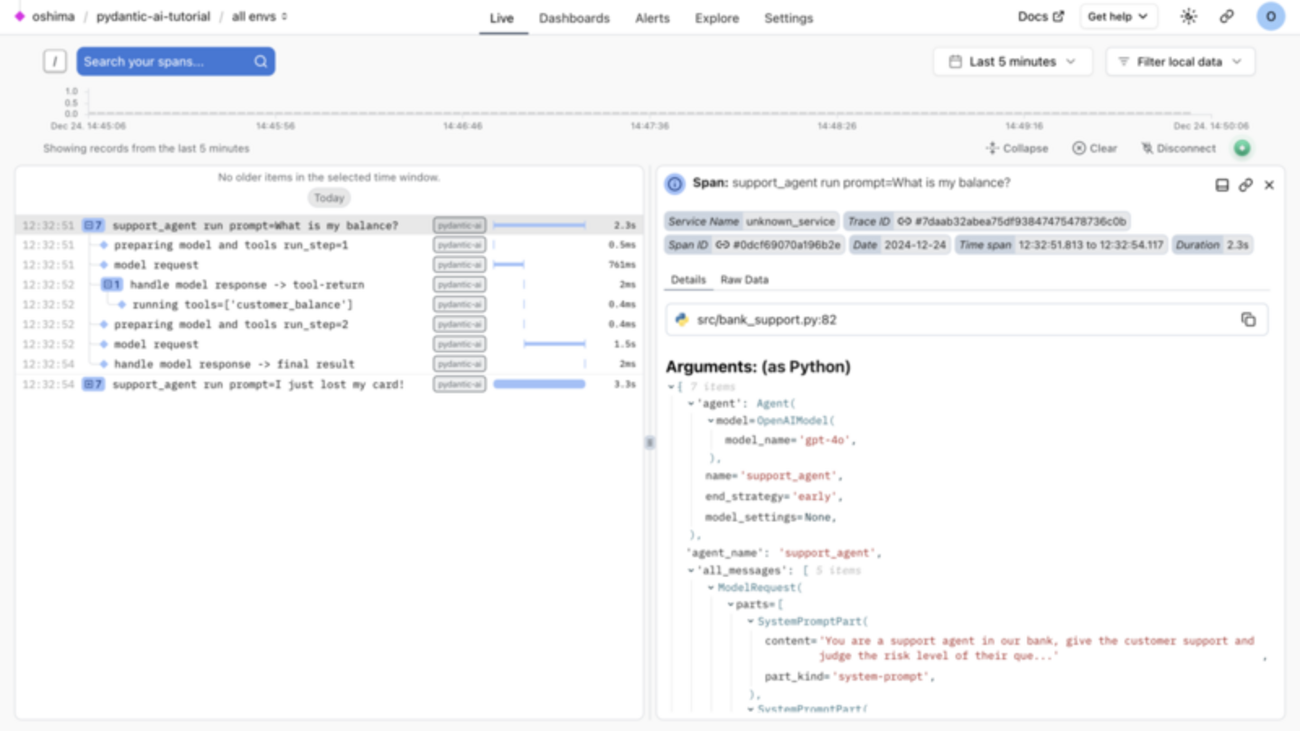The height and width of the screenshot is (731, 1300).
Task: Click the Date 2024-12-24 chip
Action: coord(899,245)
